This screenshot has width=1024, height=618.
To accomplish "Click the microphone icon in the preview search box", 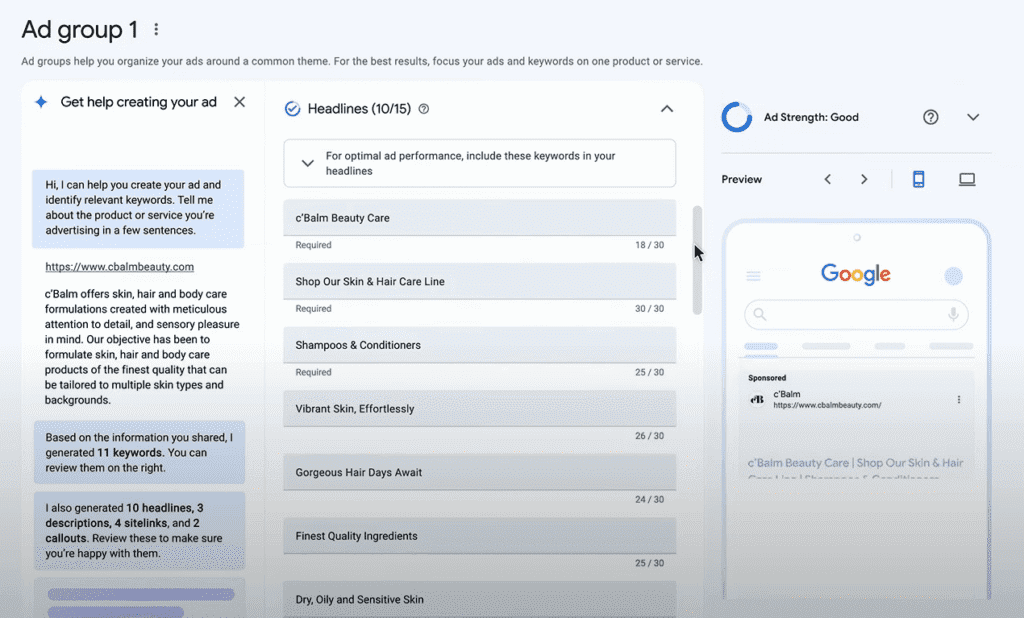I will click(953, 315).
